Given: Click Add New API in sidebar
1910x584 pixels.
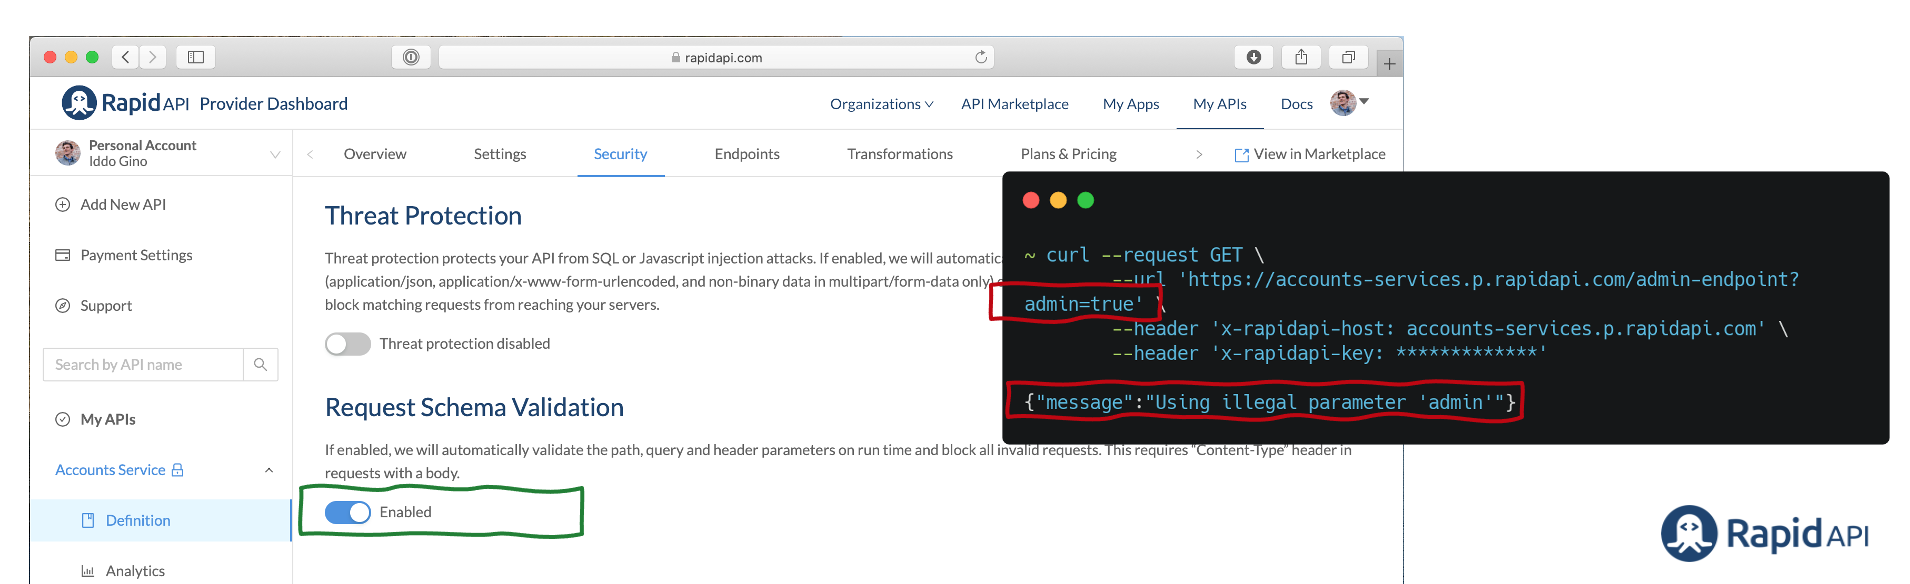Looking at the screenshot, I should pyautogui.click(x=123, y=204).
